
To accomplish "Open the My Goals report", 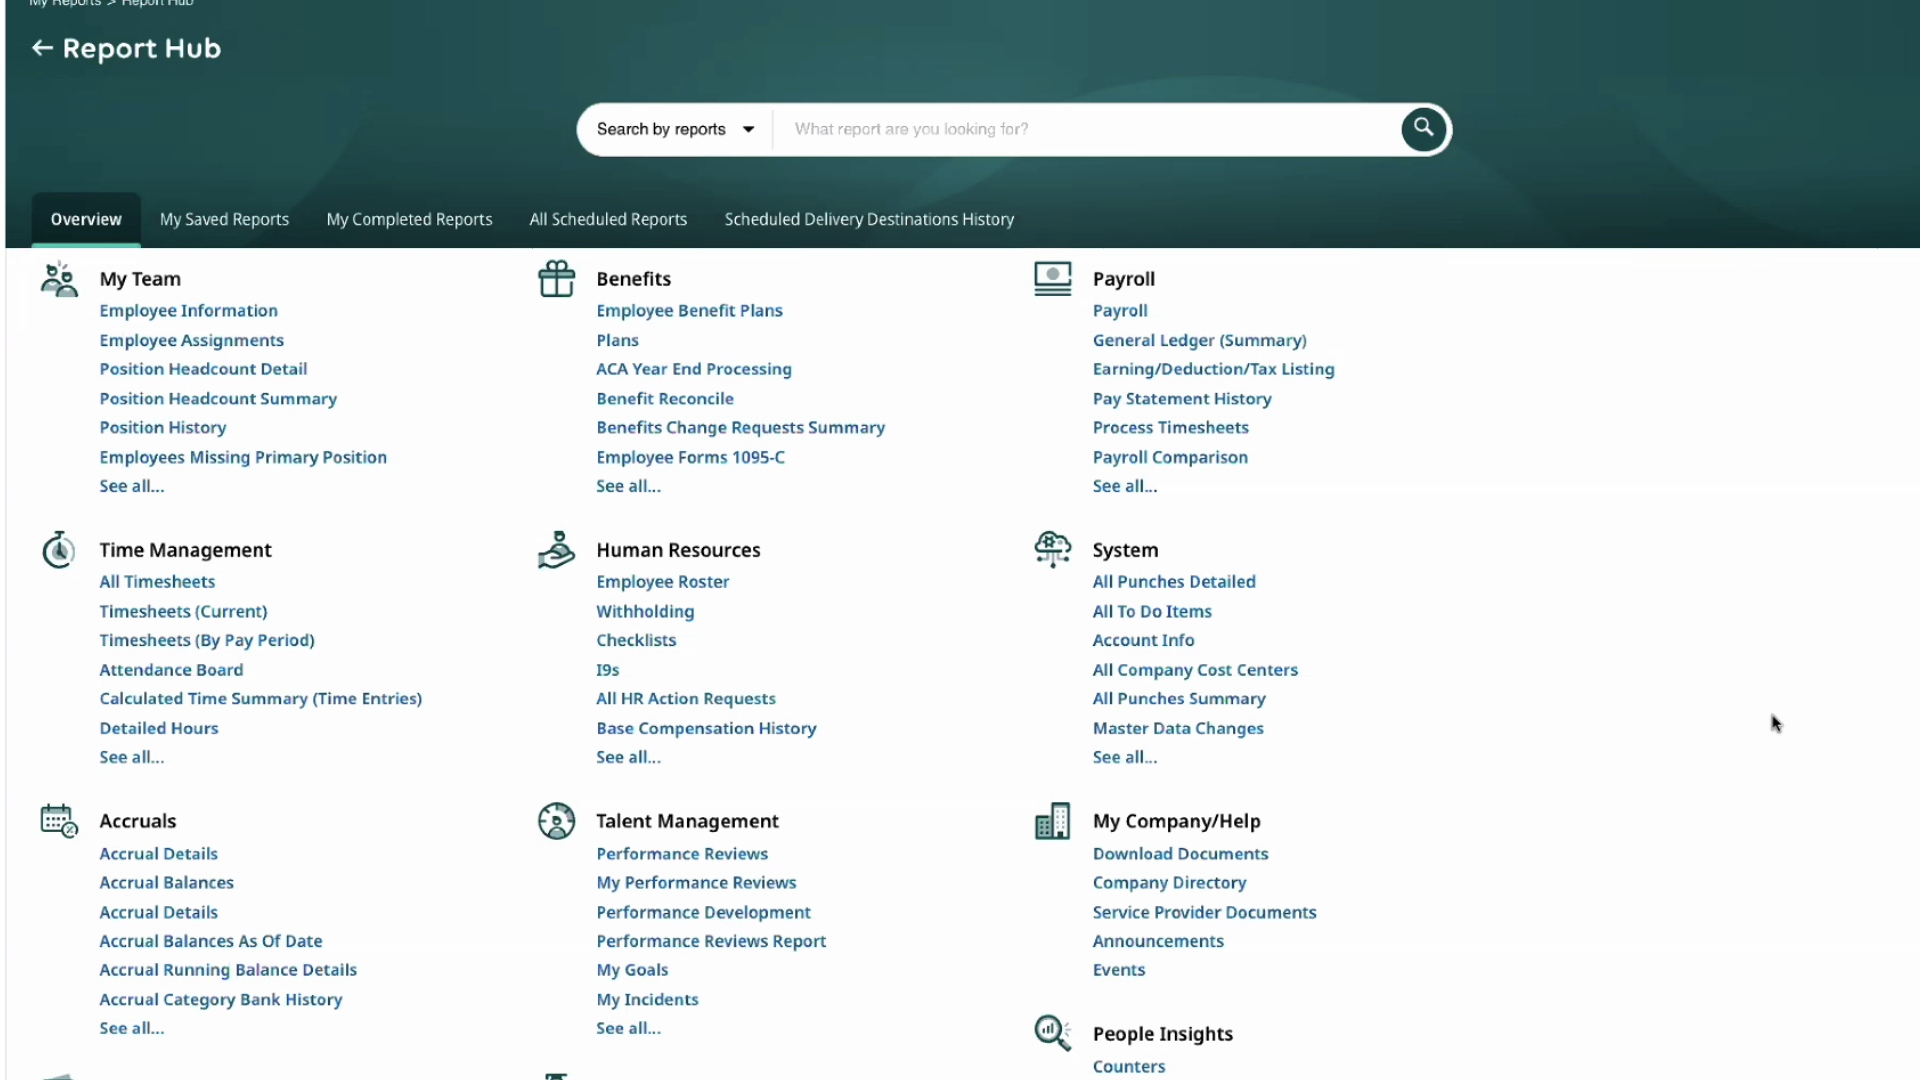I will click(632, 970).
